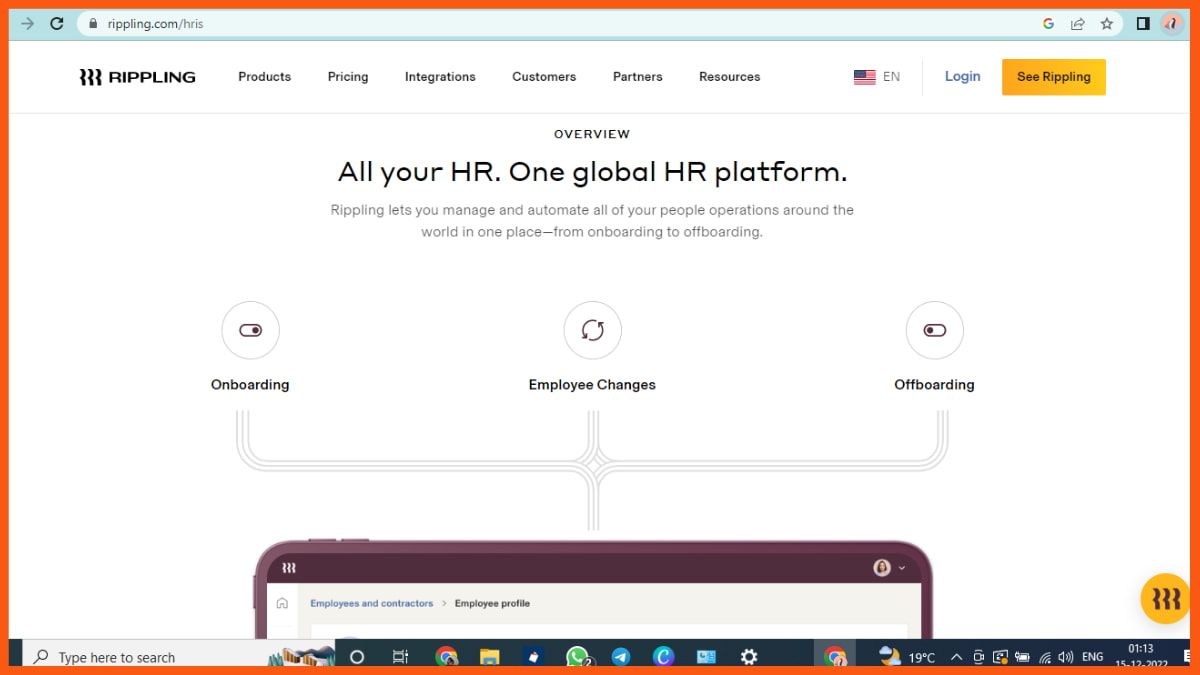
Task: Click the See Rippling button
Action: point(1053,76)
